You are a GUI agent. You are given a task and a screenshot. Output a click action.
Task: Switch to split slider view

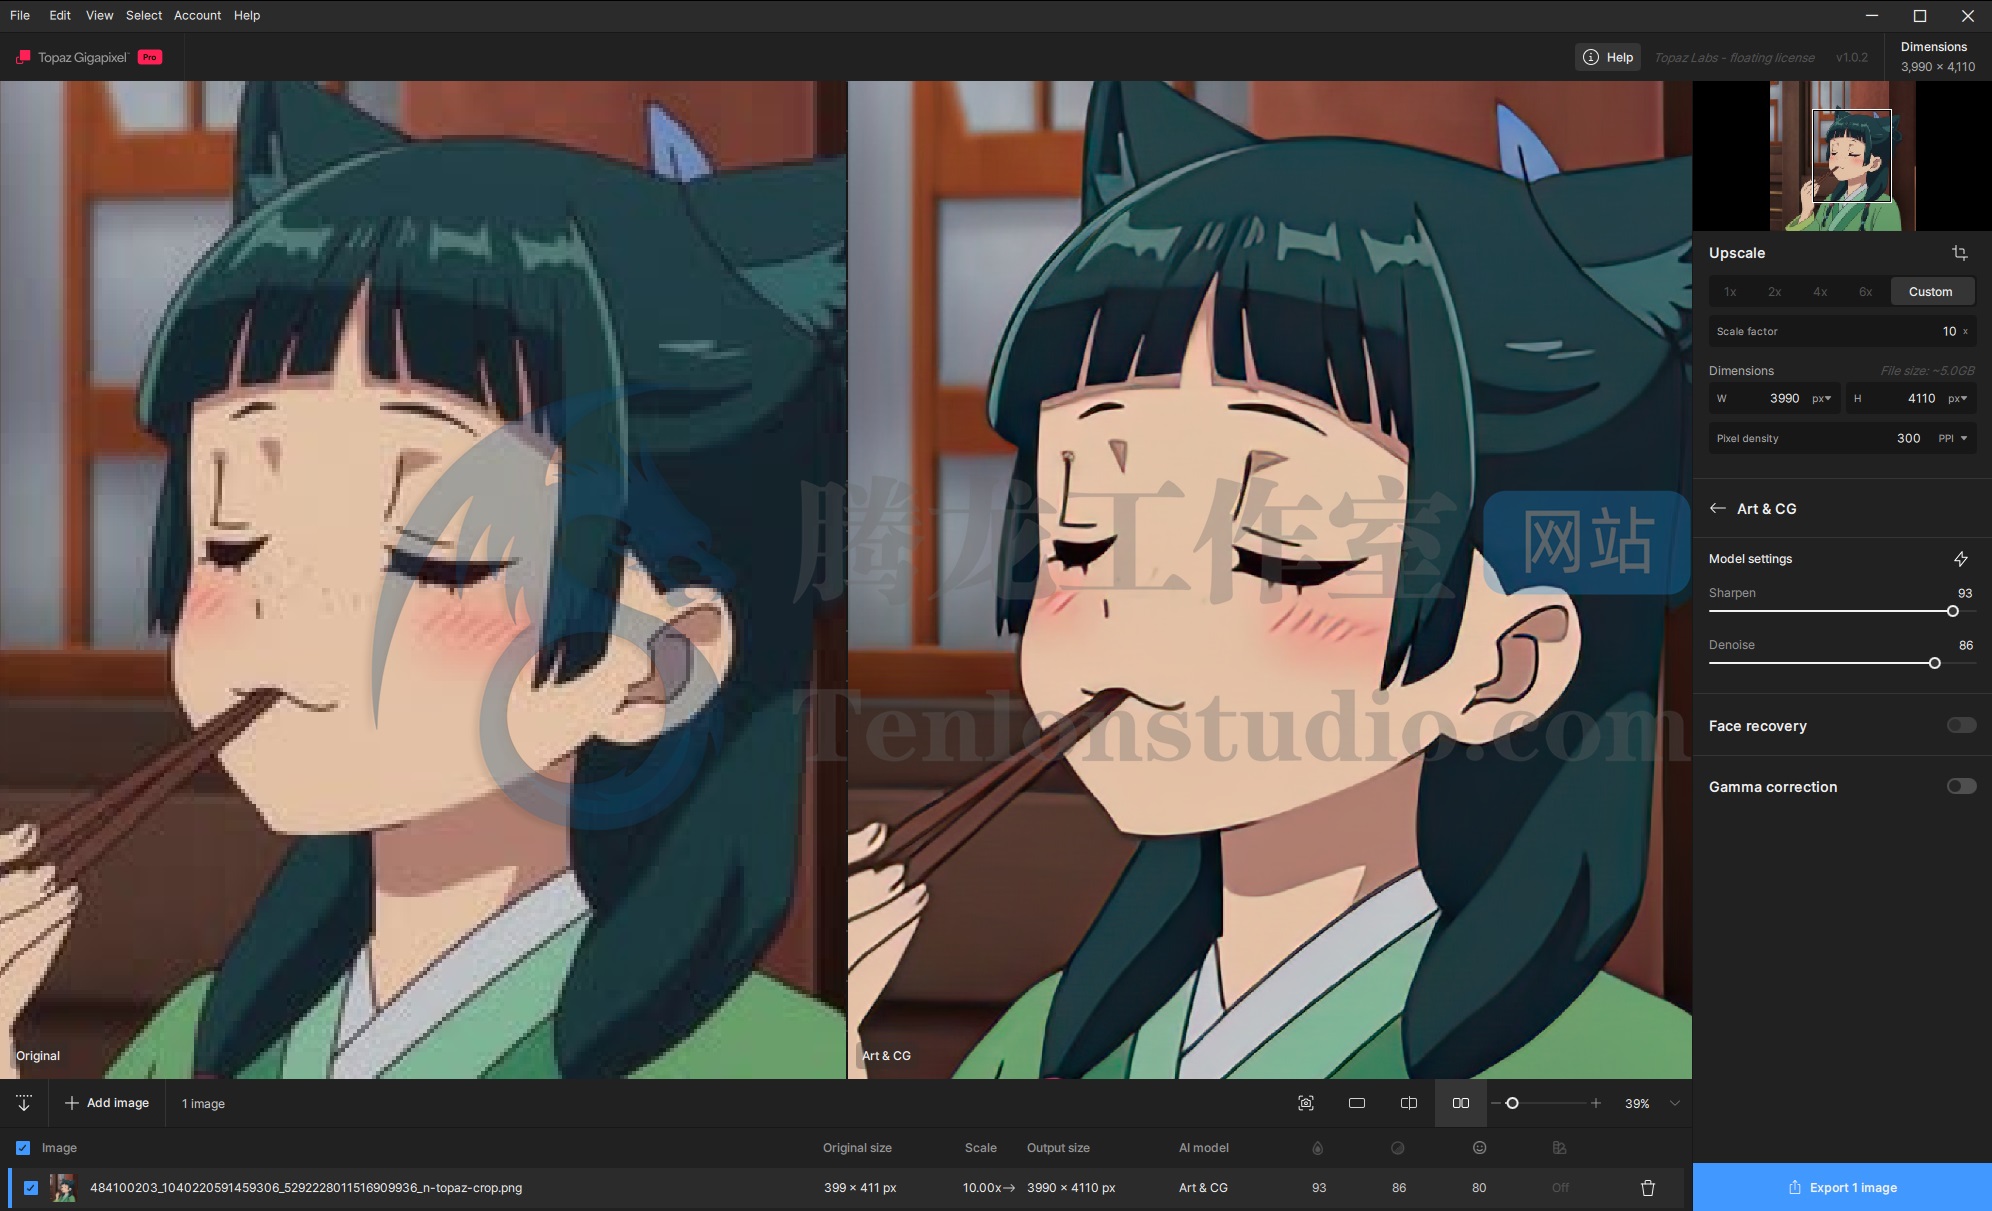[1409, 1103]
